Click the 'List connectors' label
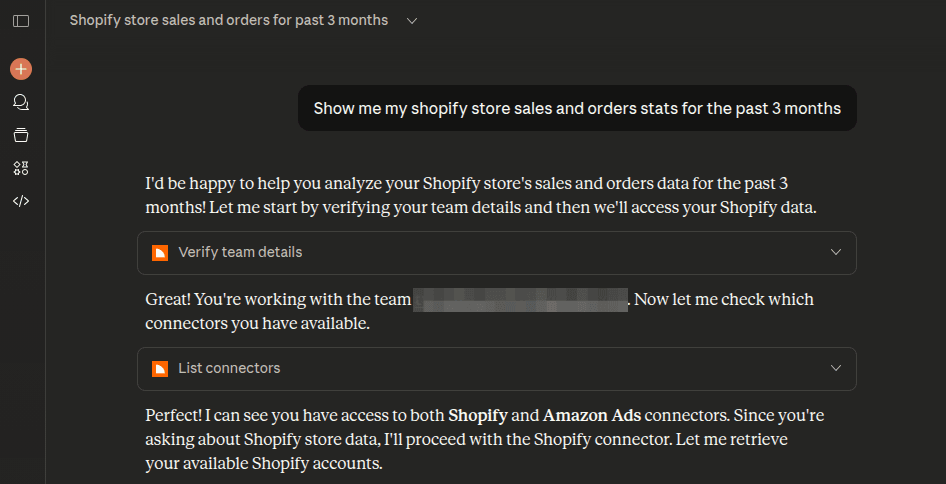946x484 pixels. pyautogui.click(x=229, y=369)
